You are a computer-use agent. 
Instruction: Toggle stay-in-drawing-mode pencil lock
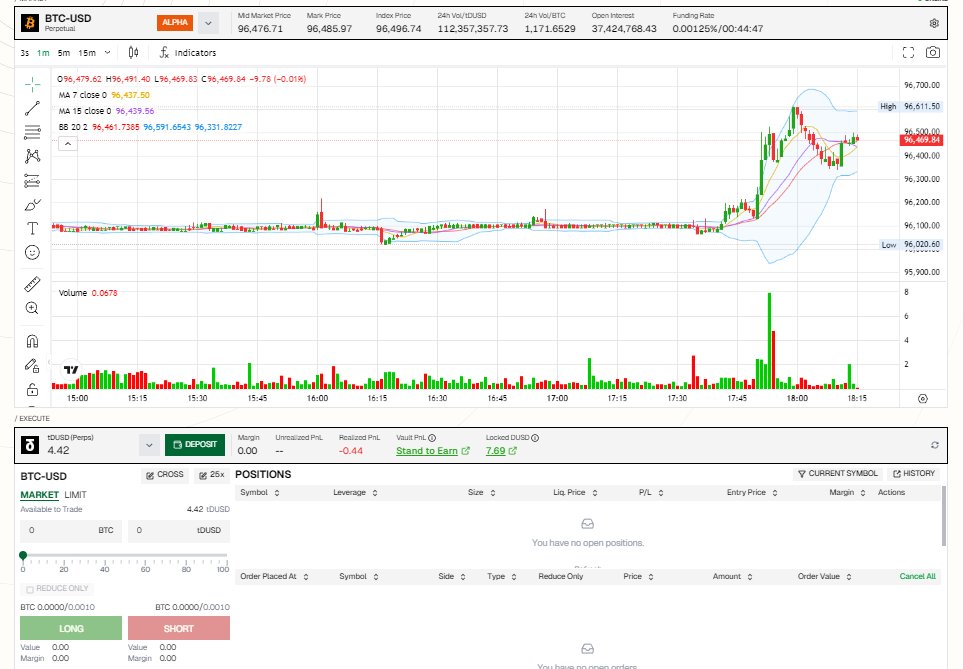tap(33, 366)
